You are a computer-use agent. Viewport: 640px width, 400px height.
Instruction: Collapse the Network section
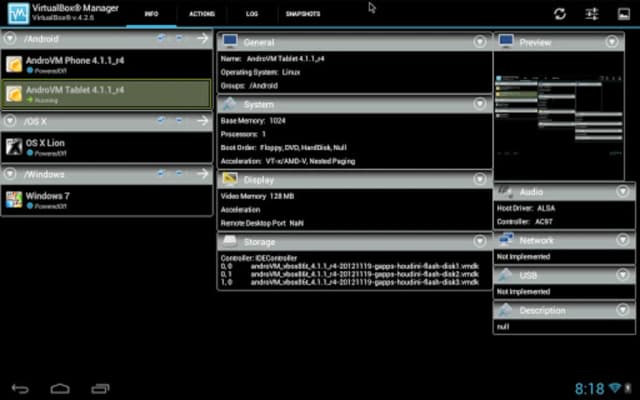[623, 240]
